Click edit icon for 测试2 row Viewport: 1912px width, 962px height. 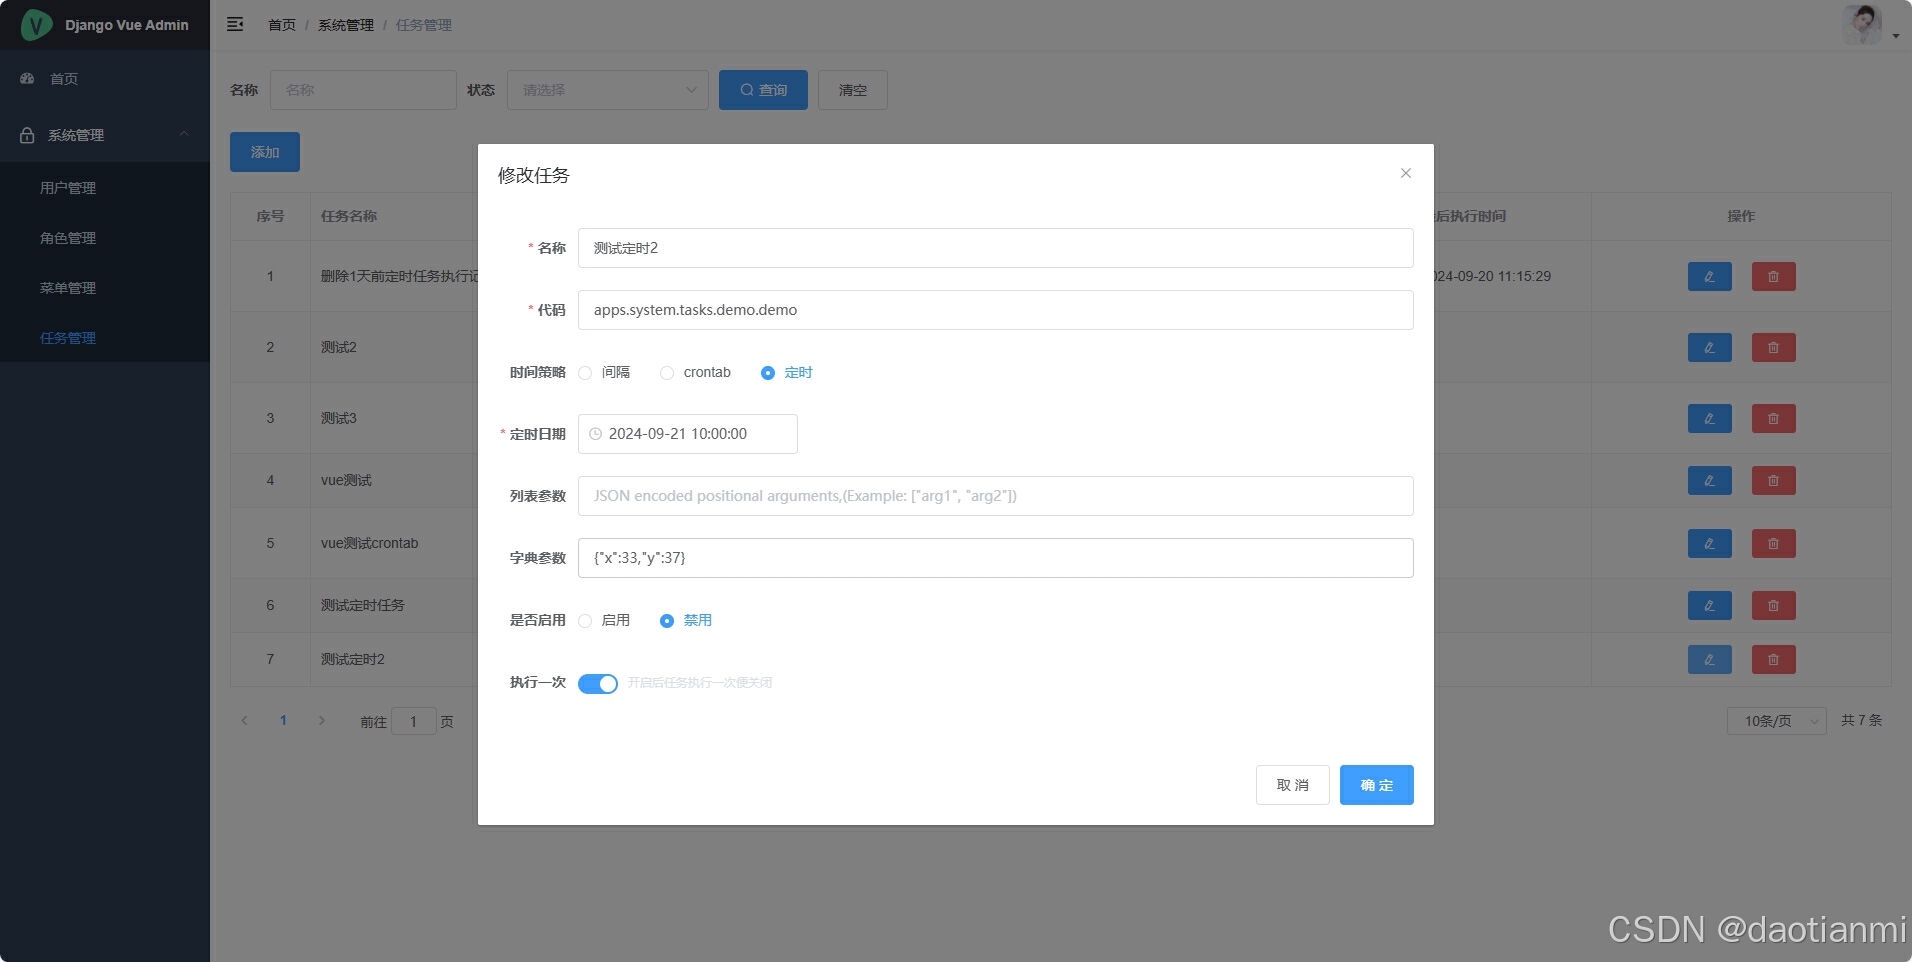[1709, 347]
